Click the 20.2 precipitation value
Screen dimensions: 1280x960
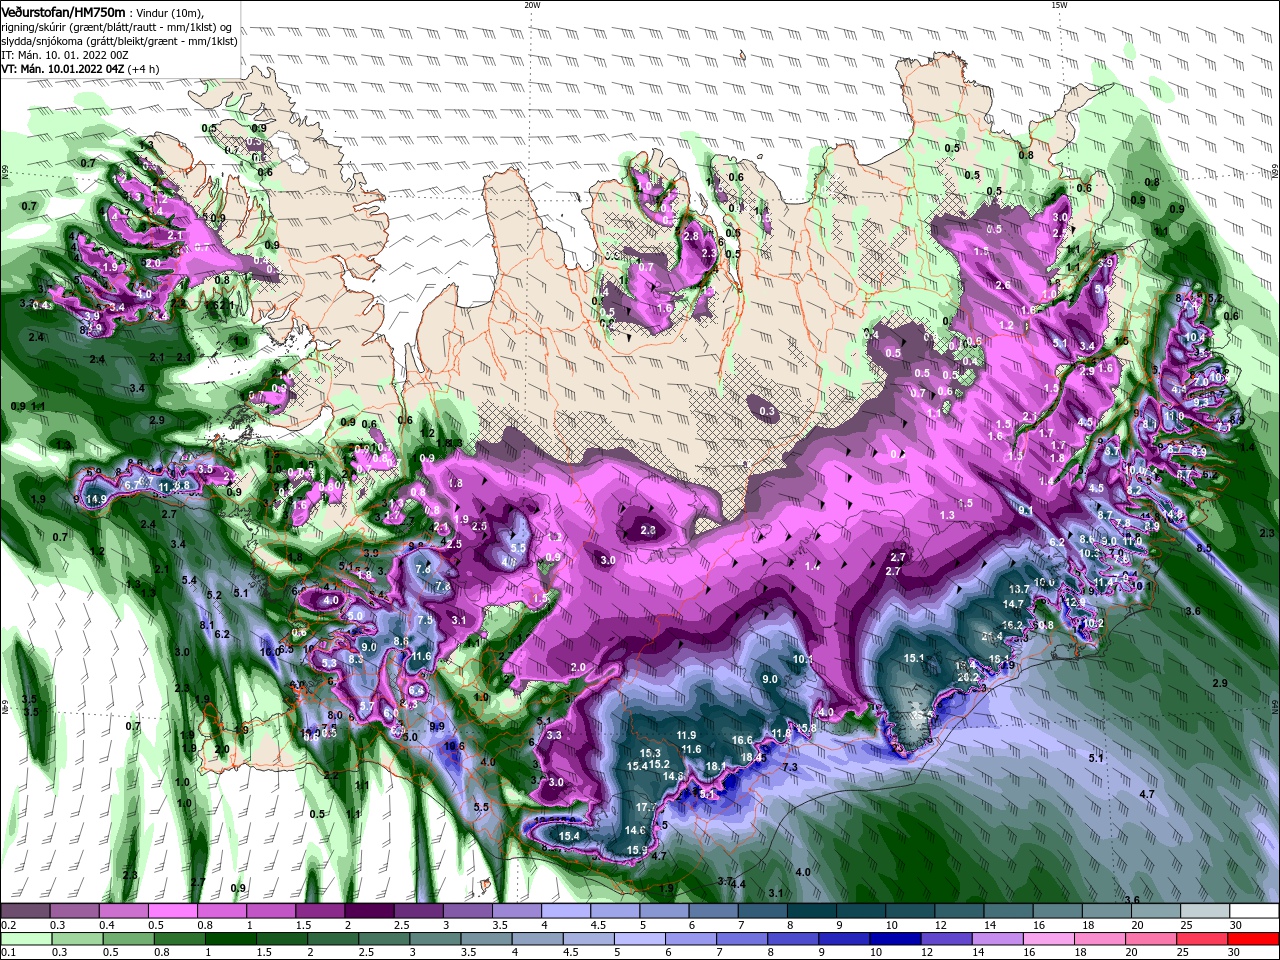pyautogui.click(x=968, y=677)
